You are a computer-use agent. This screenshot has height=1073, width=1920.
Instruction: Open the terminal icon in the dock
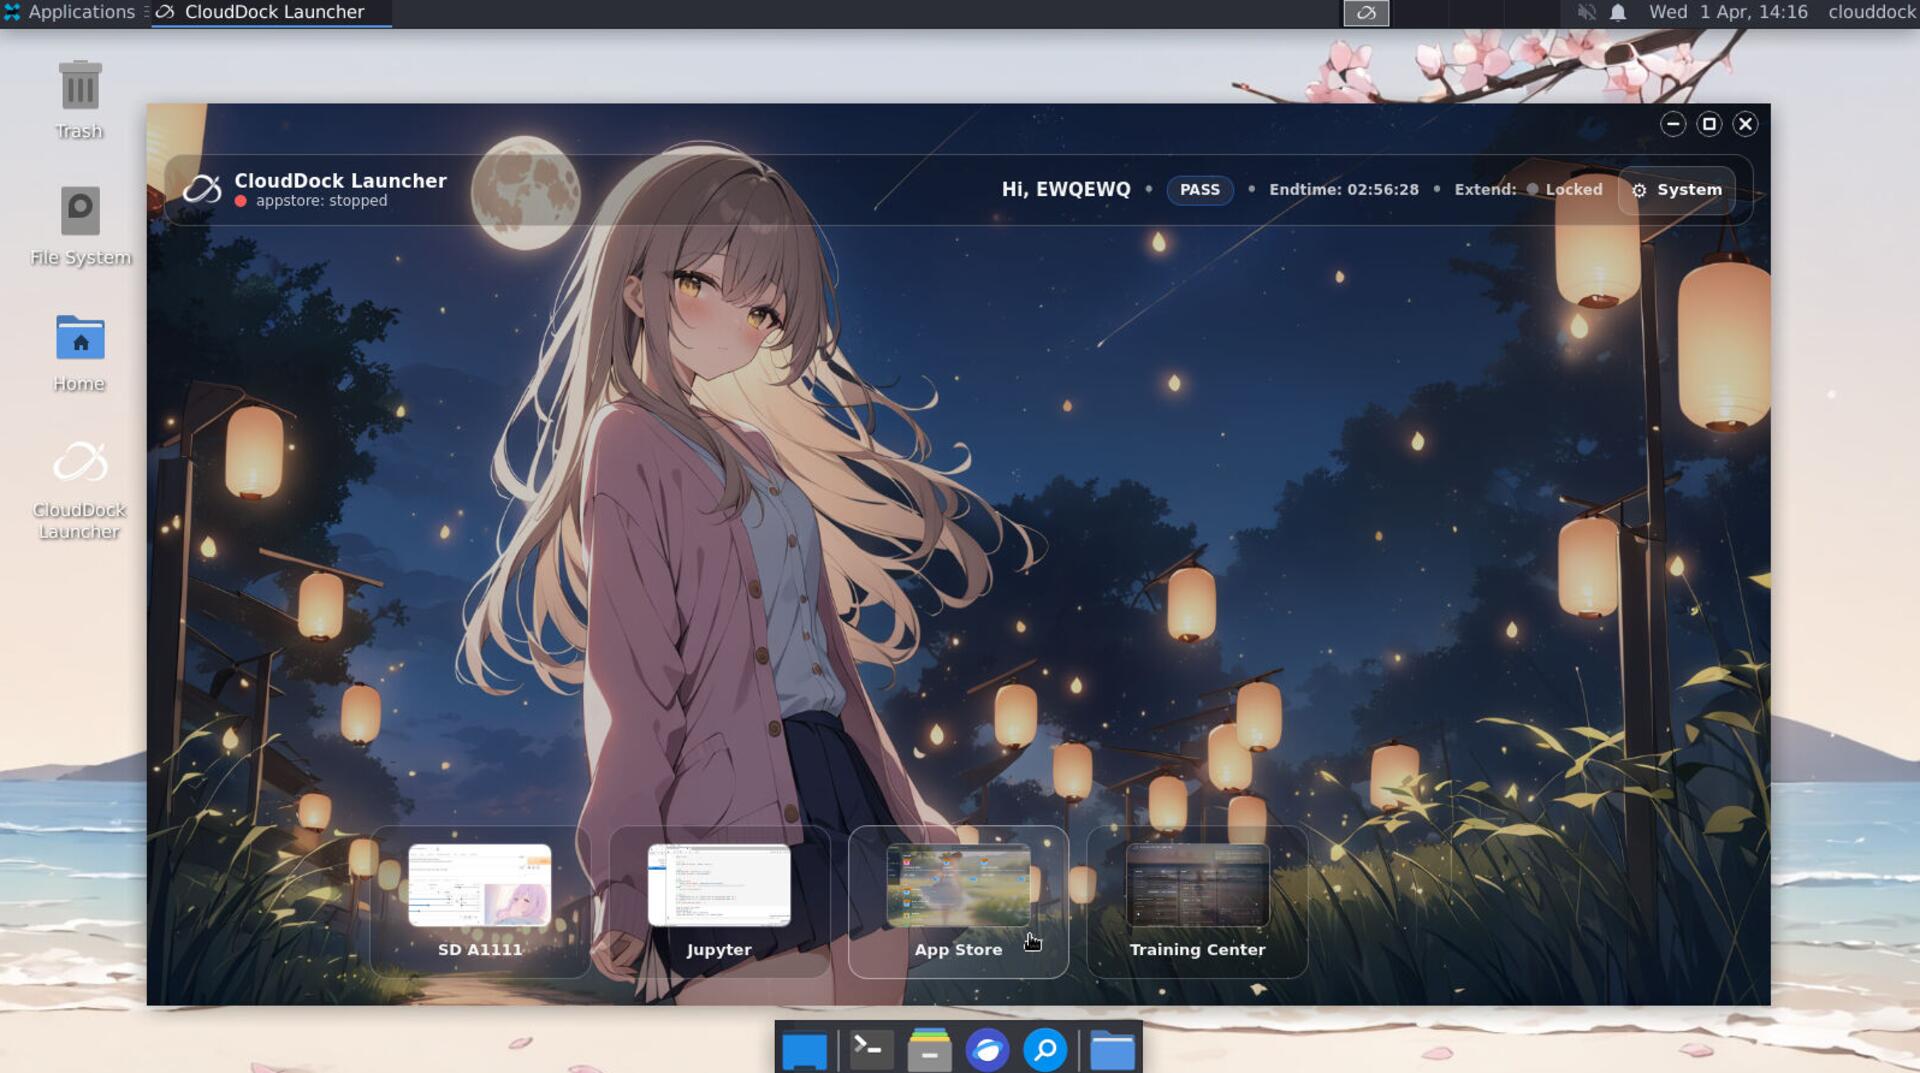tap(870, 1050)
